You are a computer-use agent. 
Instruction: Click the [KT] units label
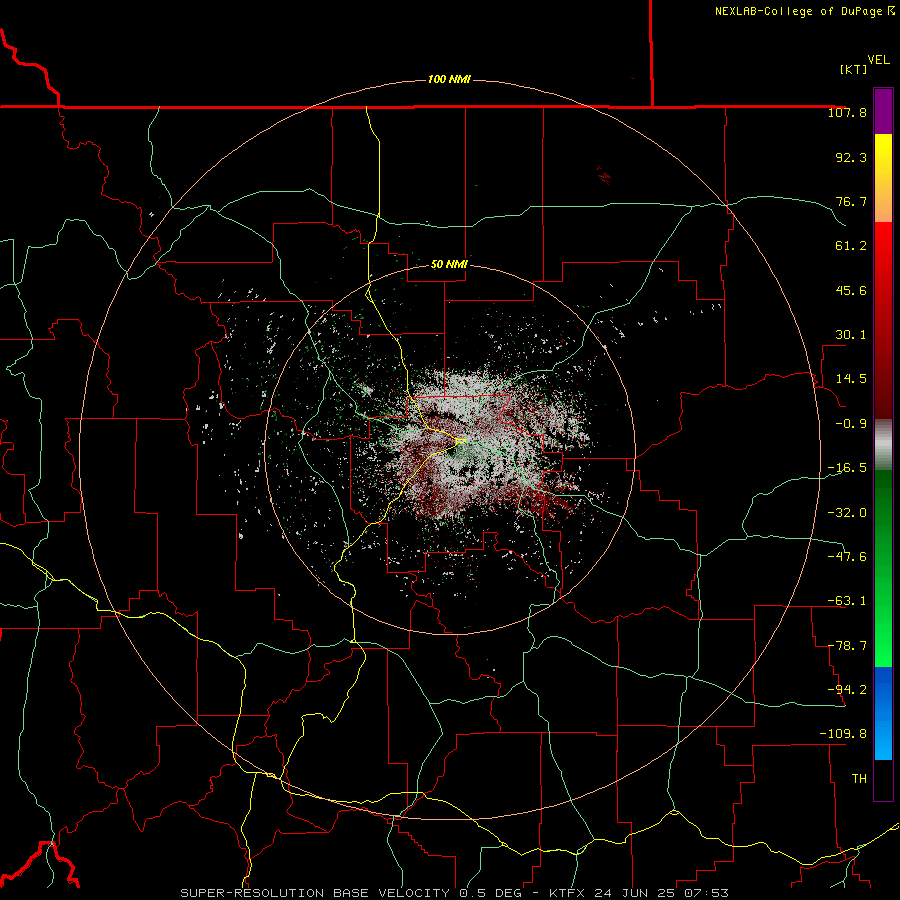click(854, 69)
